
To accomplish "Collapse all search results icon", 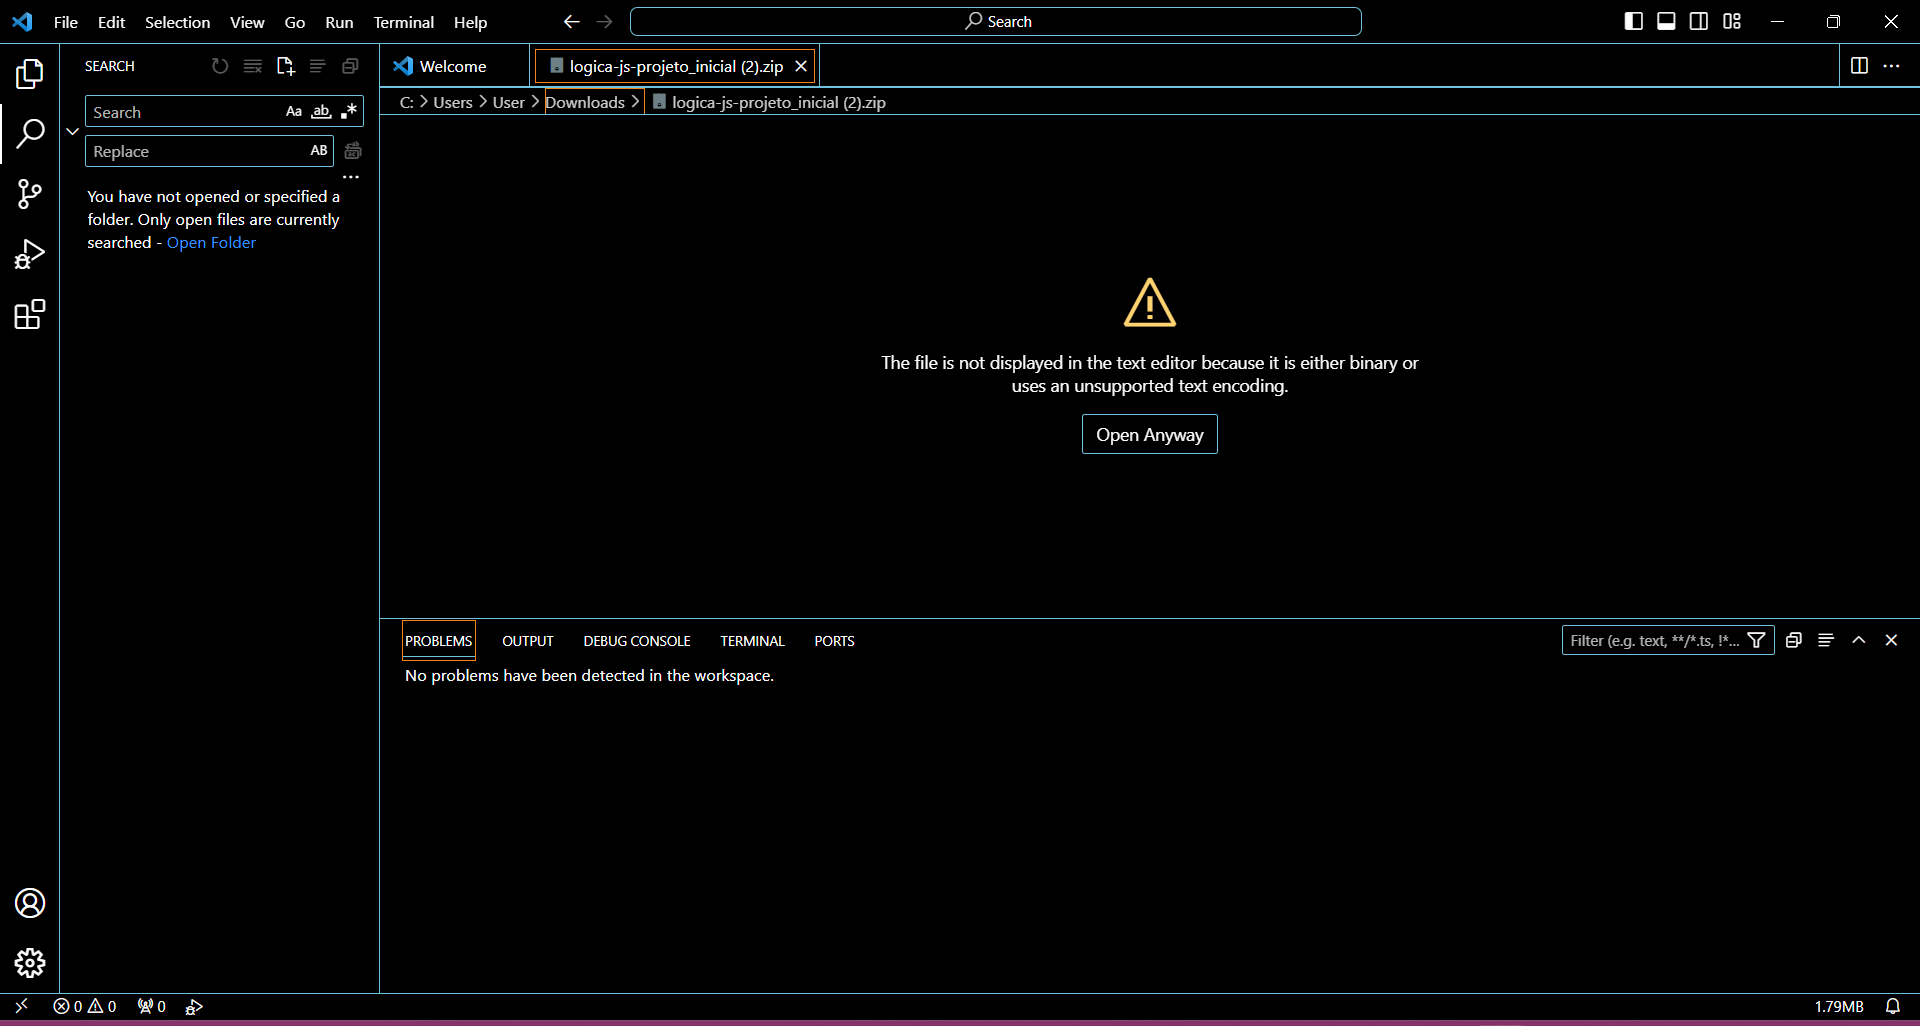I will (x=350, y=66).
